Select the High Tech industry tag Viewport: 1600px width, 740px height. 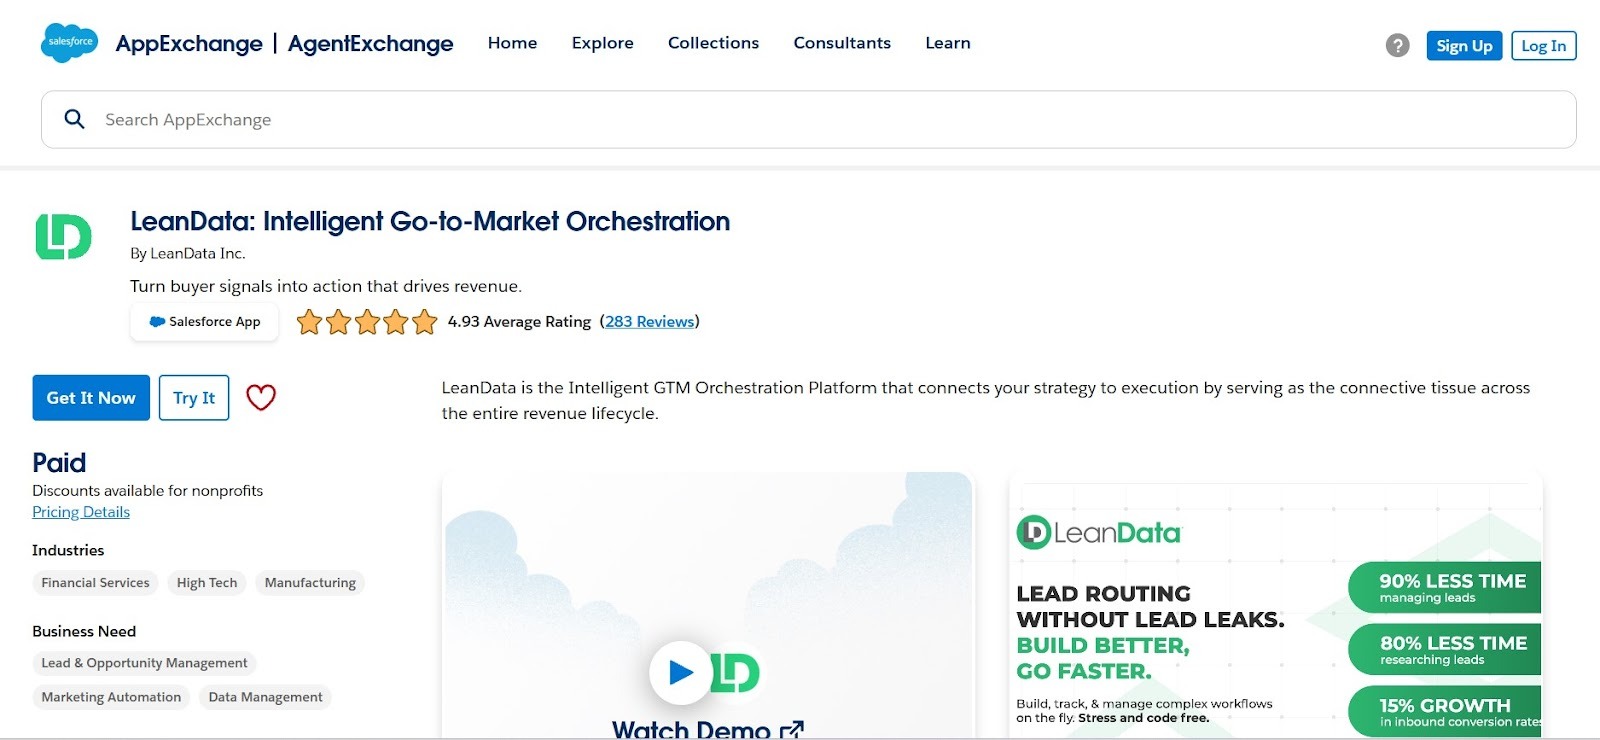tap(207, 583)
